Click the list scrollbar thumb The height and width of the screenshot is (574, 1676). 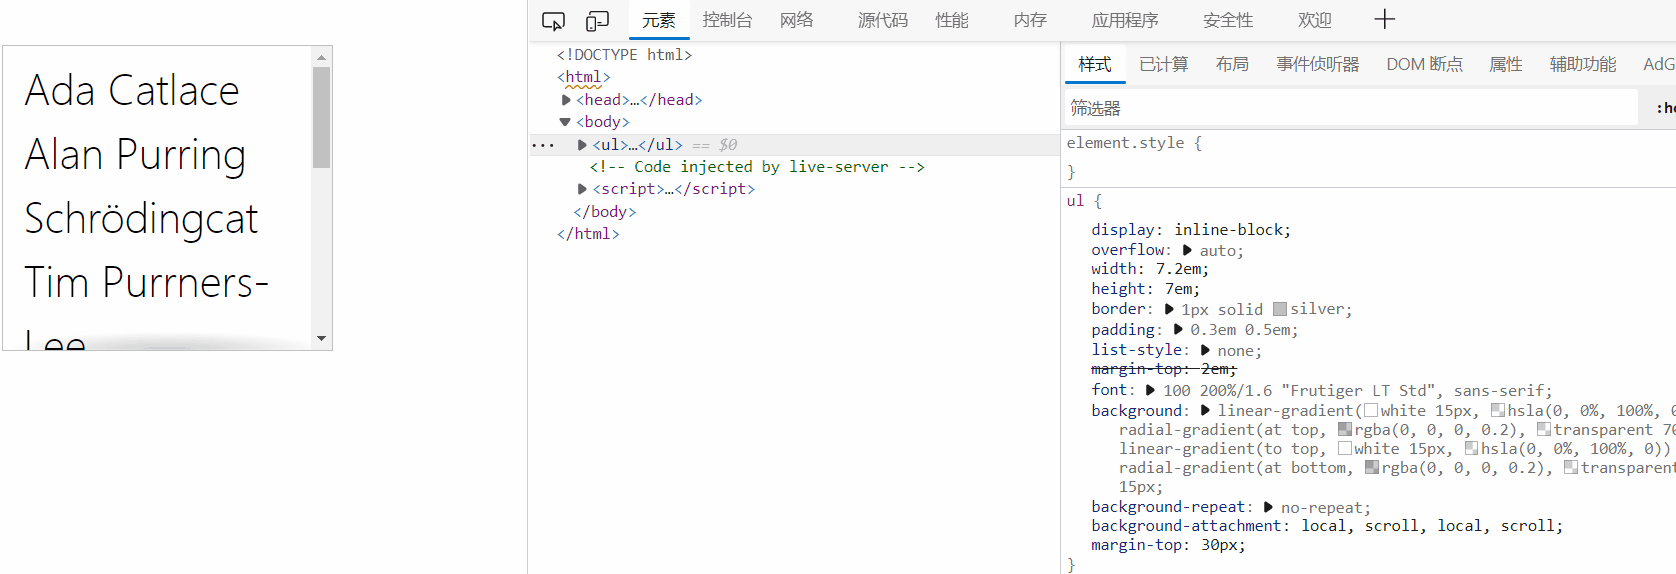point(321,117)
